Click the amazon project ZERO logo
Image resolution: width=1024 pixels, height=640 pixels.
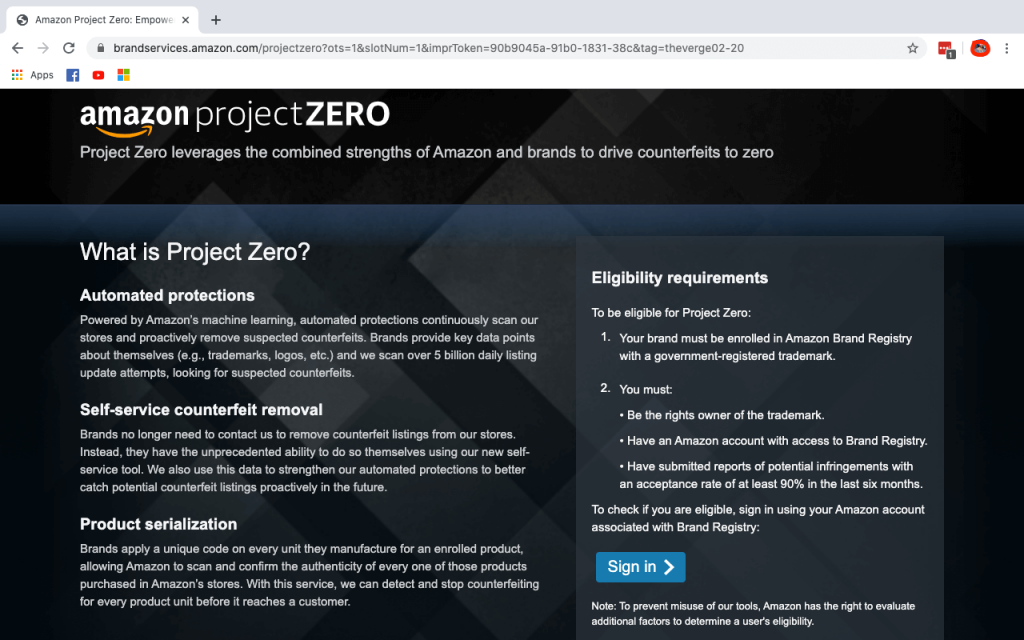[x=234, y=118]
